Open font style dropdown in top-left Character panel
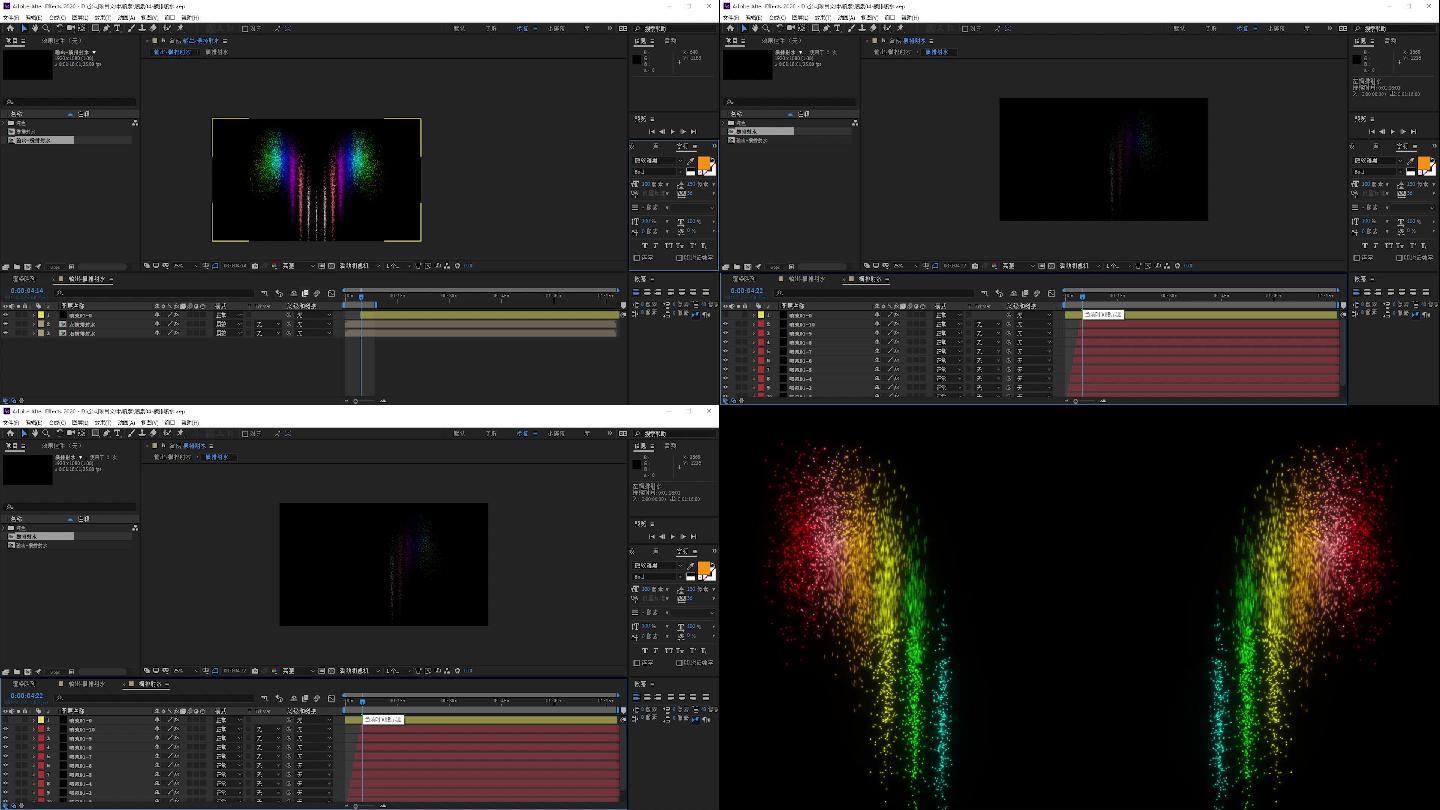The height and width of the screenshot is (810, 1440). click(658, 171)
